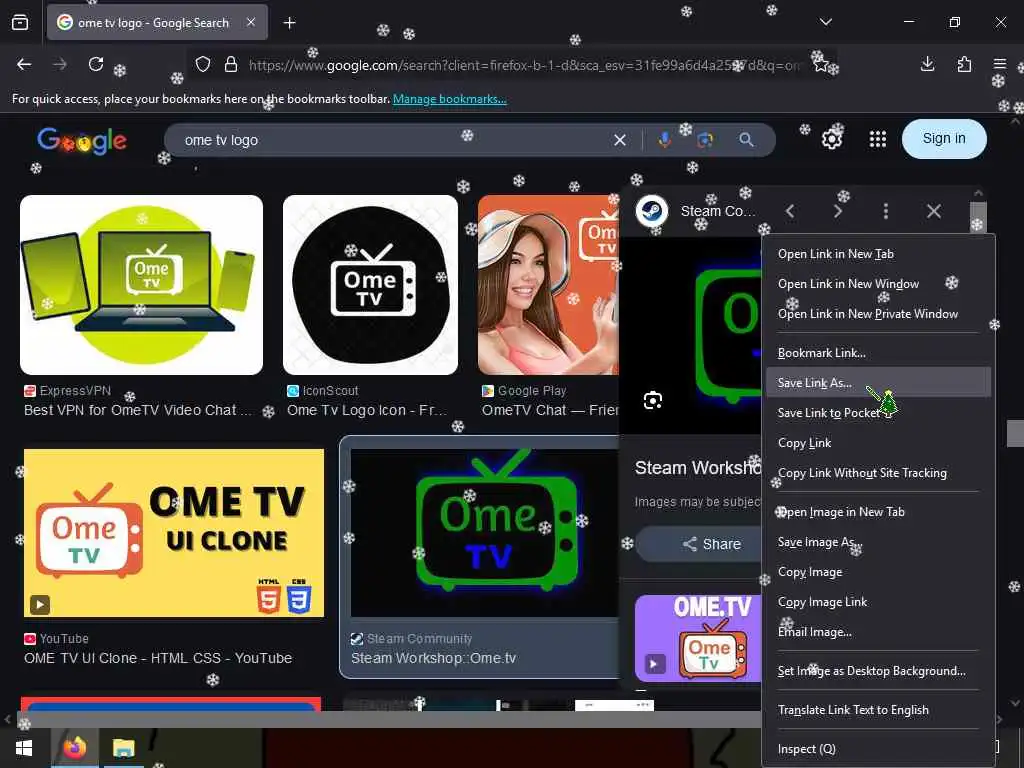The height and width of the screenshot is (768, 1024).
Task: Close the ome tv logo tab
Action: pos(251,23)
